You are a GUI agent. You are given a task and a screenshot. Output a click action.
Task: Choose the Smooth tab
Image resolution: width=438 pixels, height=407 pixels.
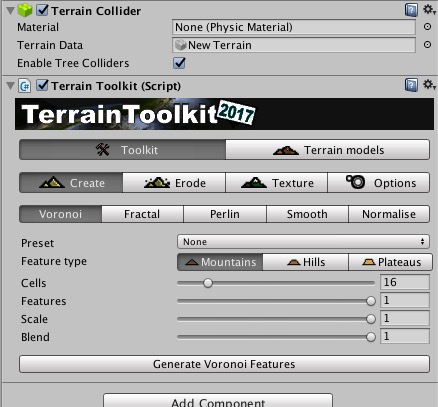[x=307, y=214]
